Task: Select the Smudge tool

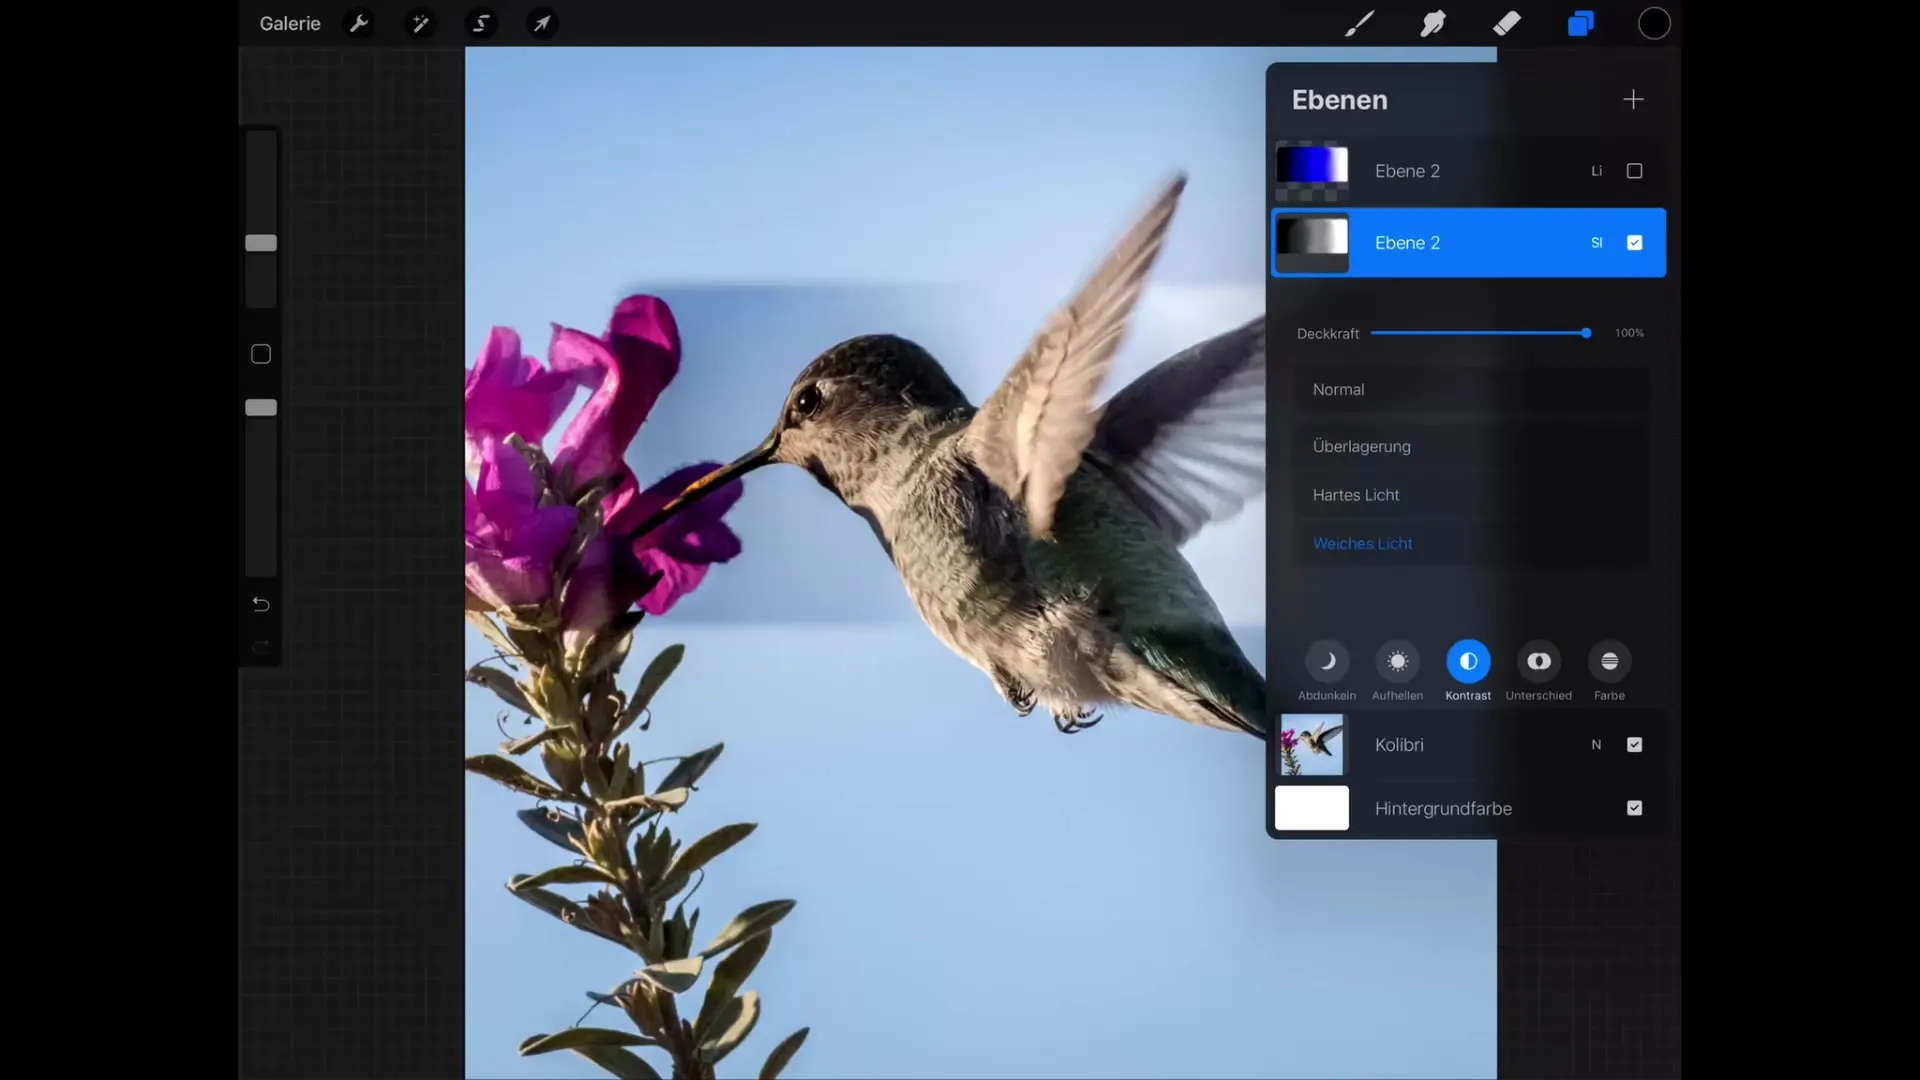Action: pyautogui.click(x=1433, y=23)
